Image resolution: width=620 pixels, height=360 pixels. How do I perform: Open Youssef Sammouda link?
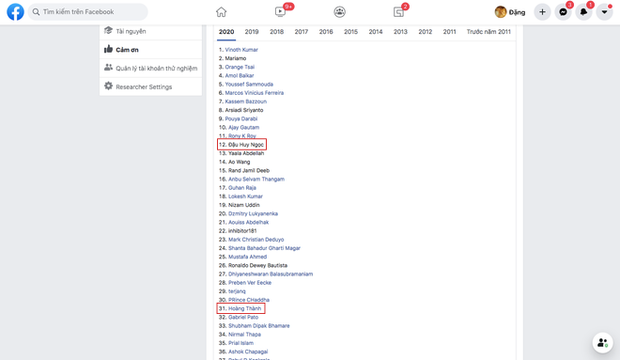click(x=249, y=84)
